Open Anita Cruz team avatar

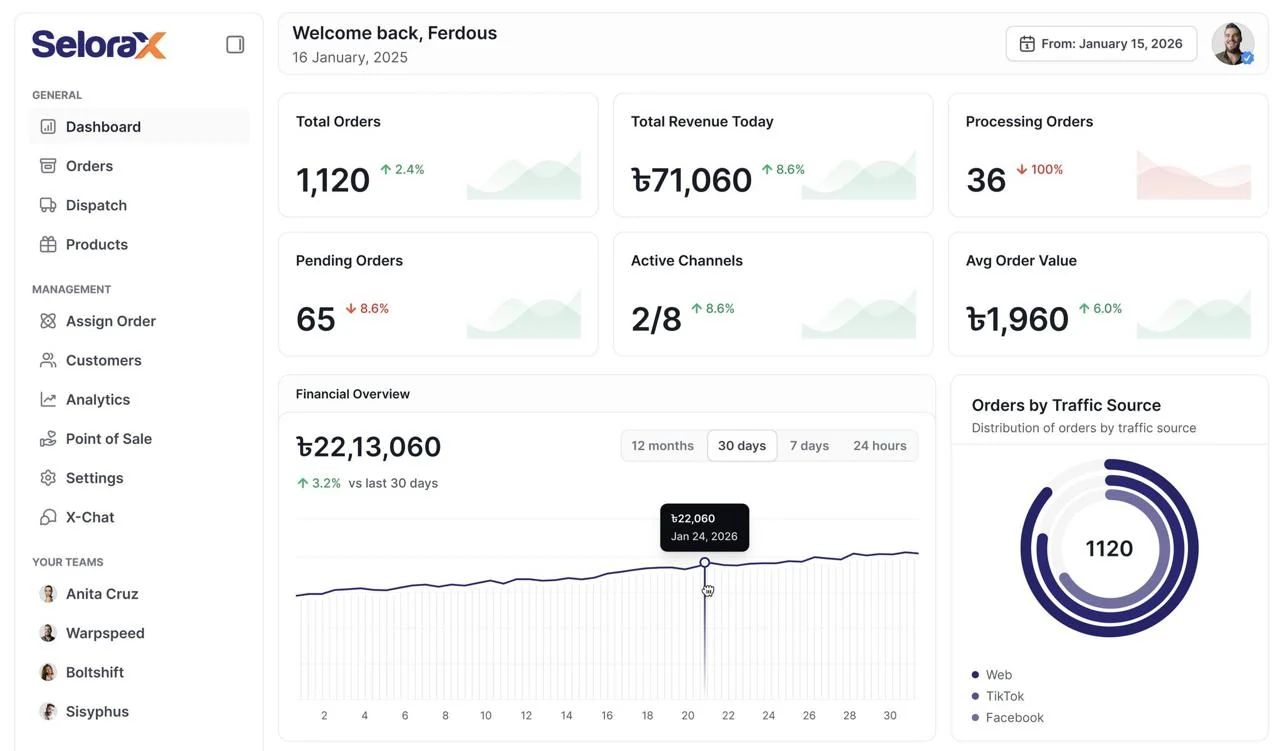click(x=48, y=594)
